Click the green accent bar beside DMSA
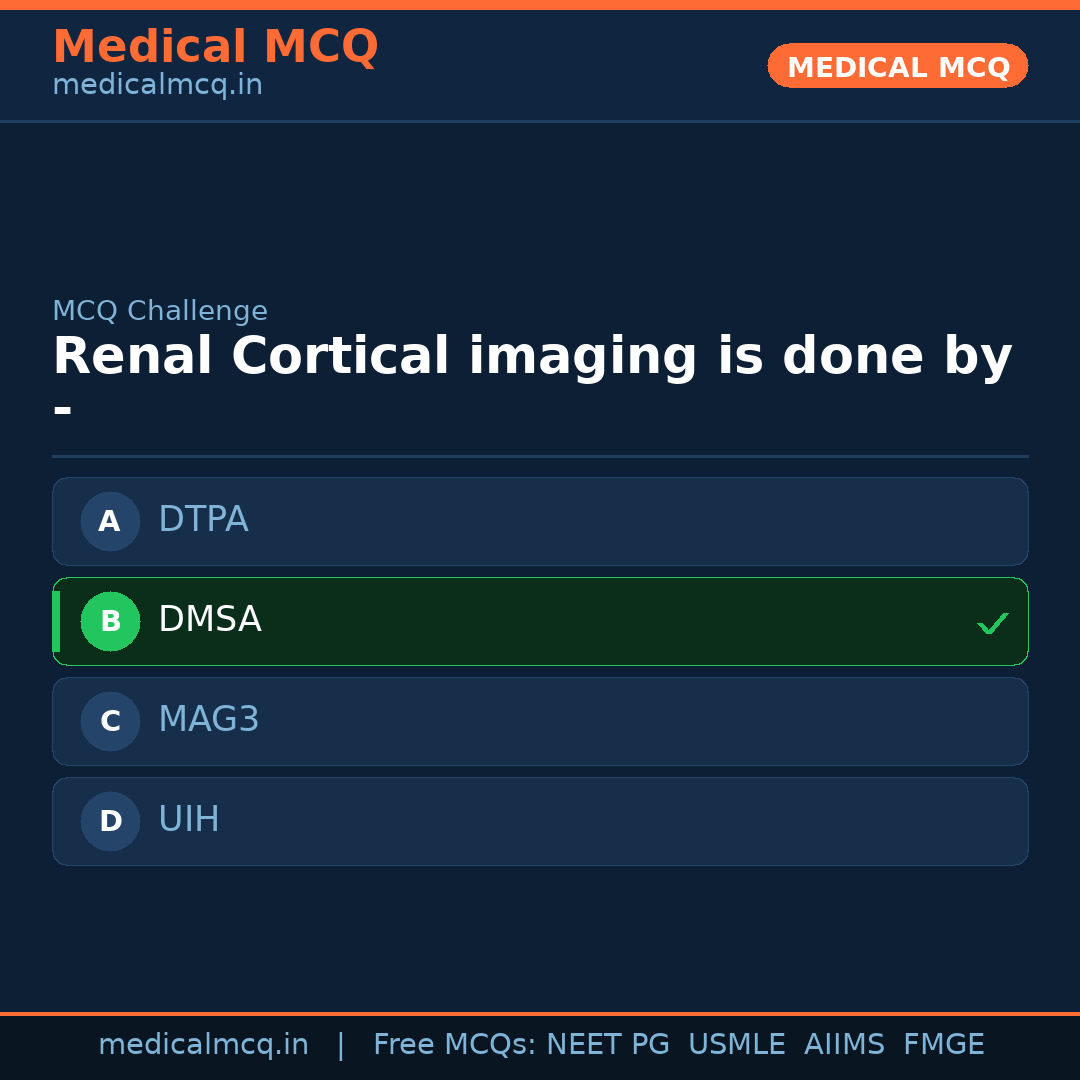Screen dimensions: 1080x1080 tap(57, 621)
